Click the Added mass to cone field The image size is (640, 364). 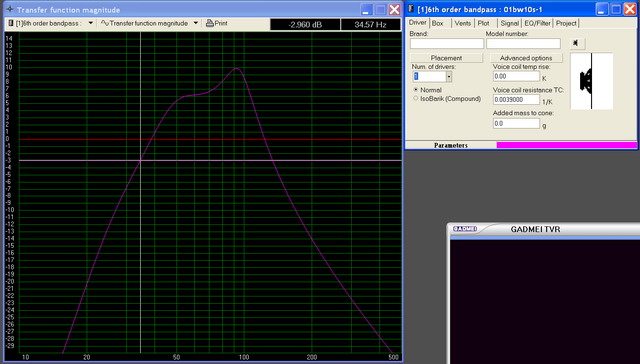click(516, 123)
